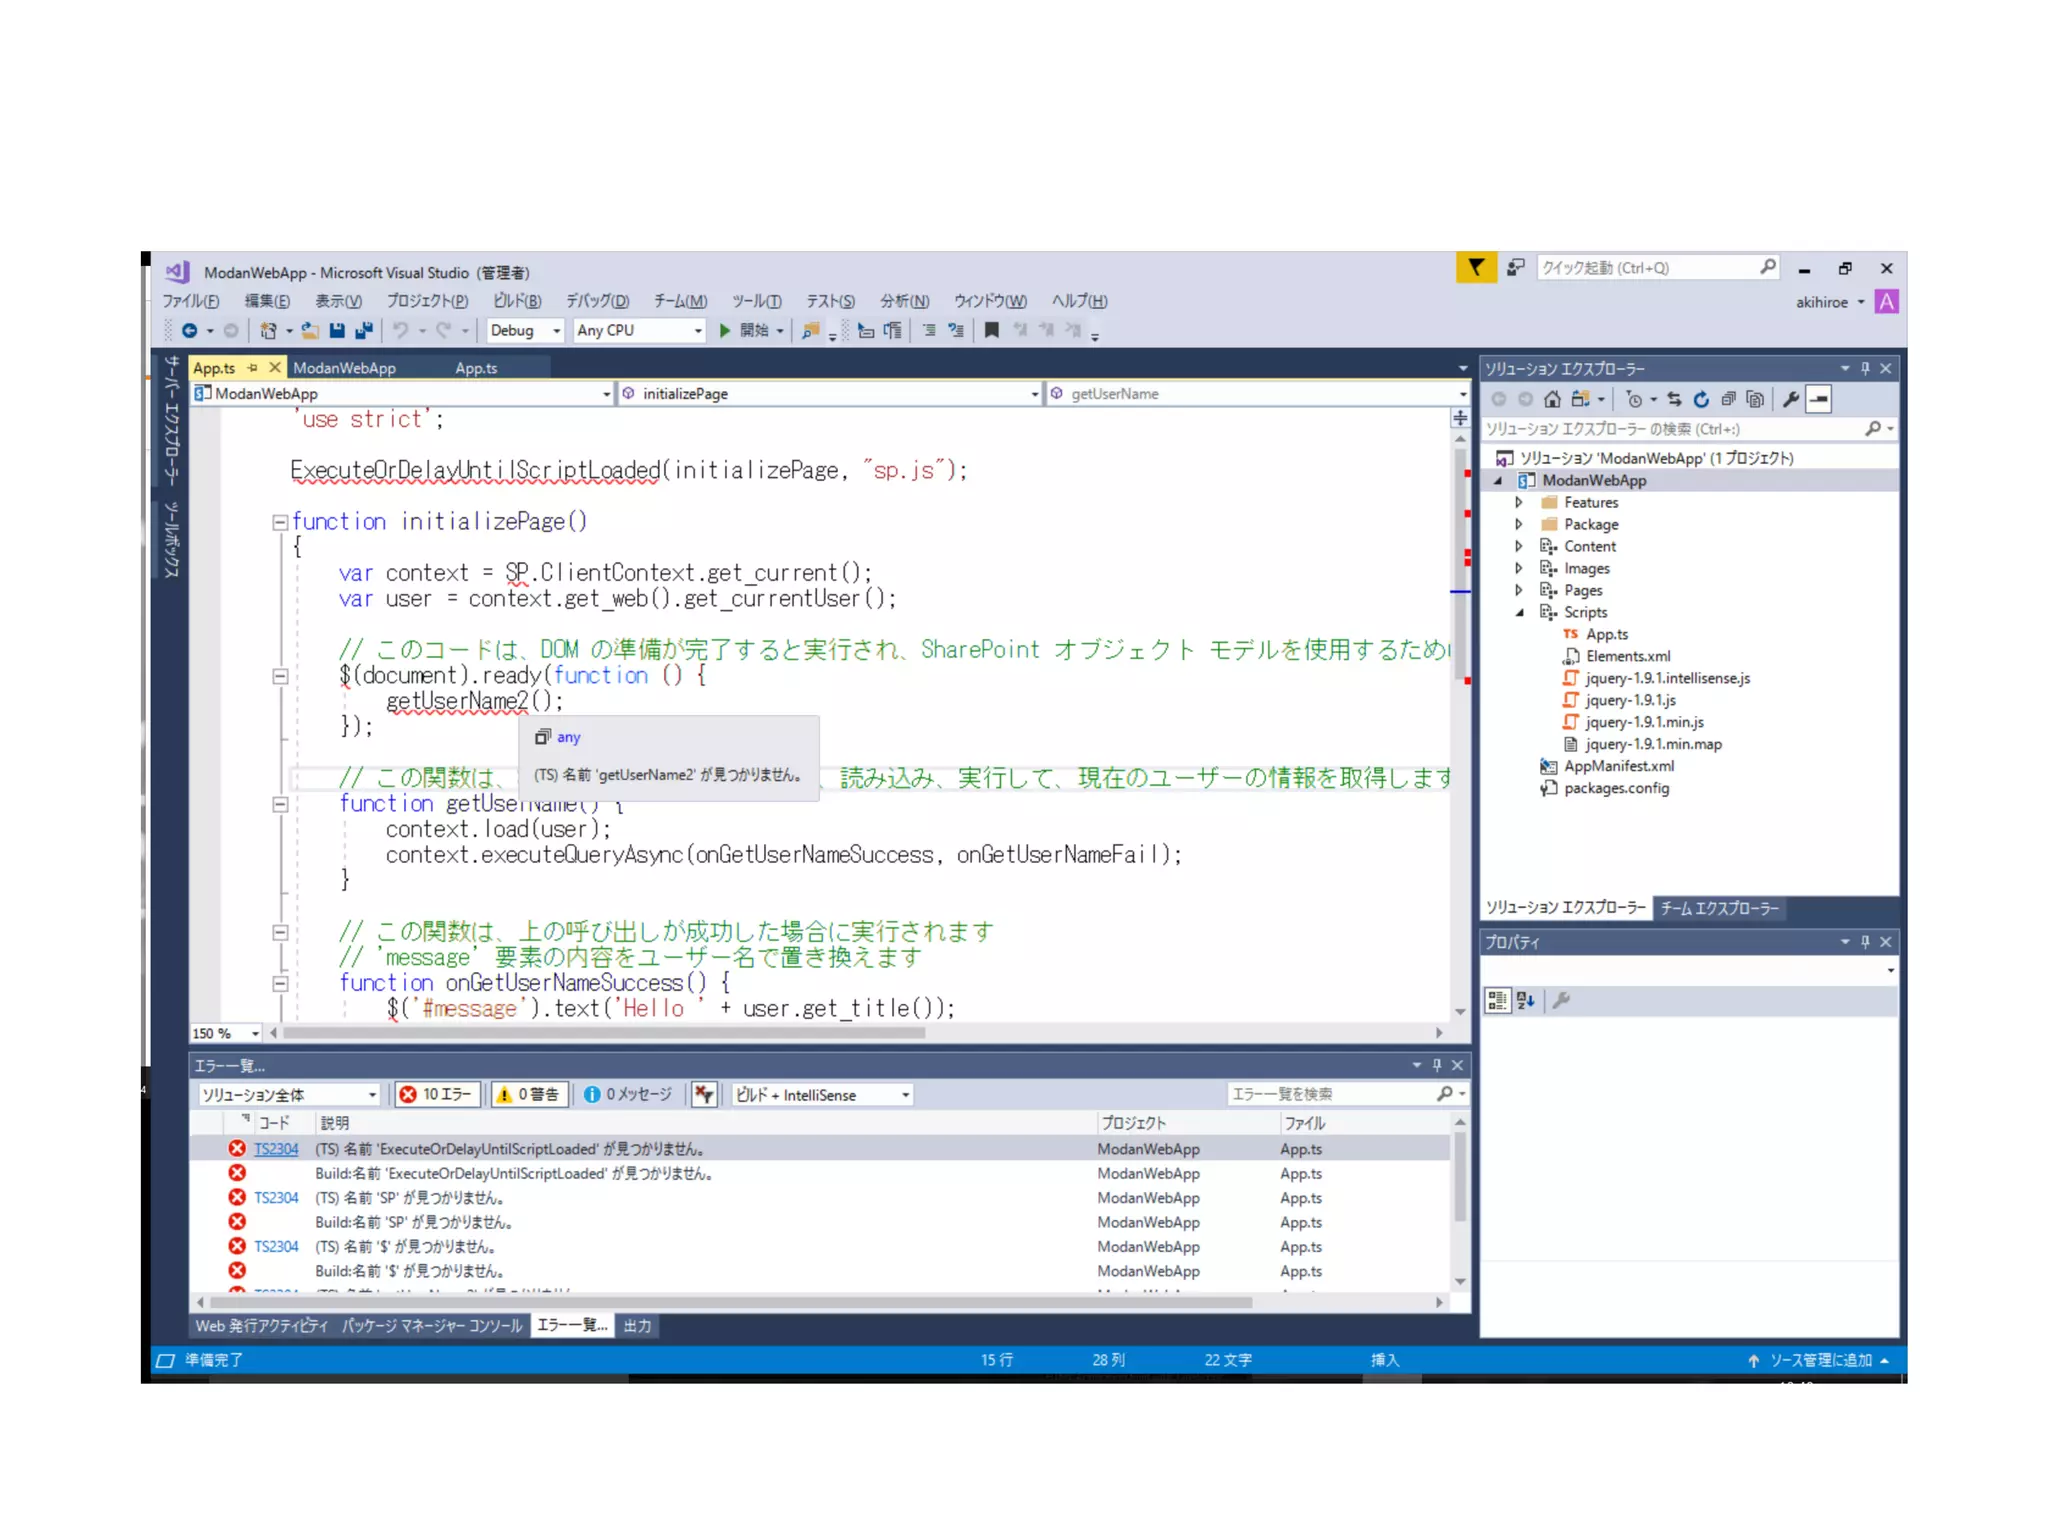Click the editor horizontal scrollbar

point(605,1033)
